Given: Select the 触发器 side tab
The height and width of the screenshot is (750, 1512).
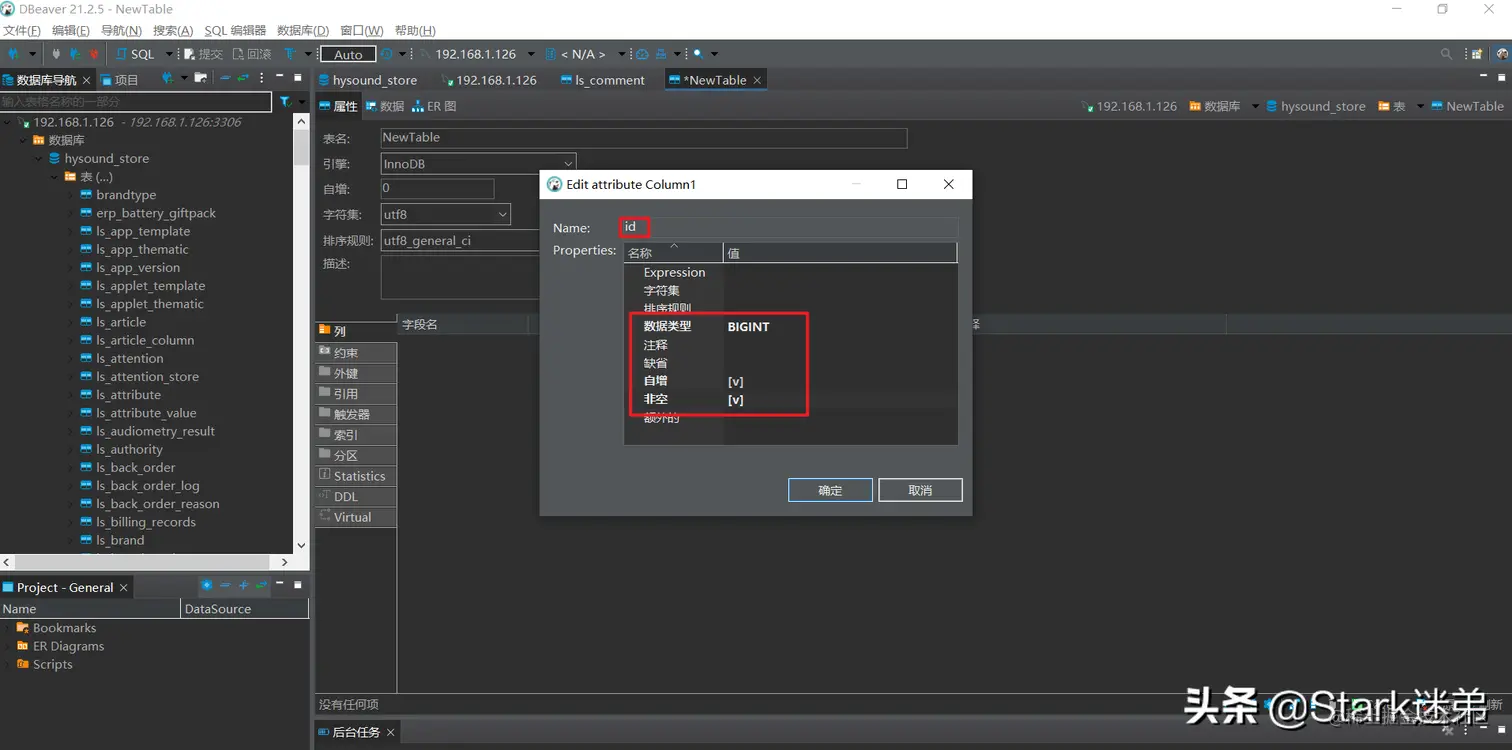Looking at the screenshot, I should click(356, 414).
